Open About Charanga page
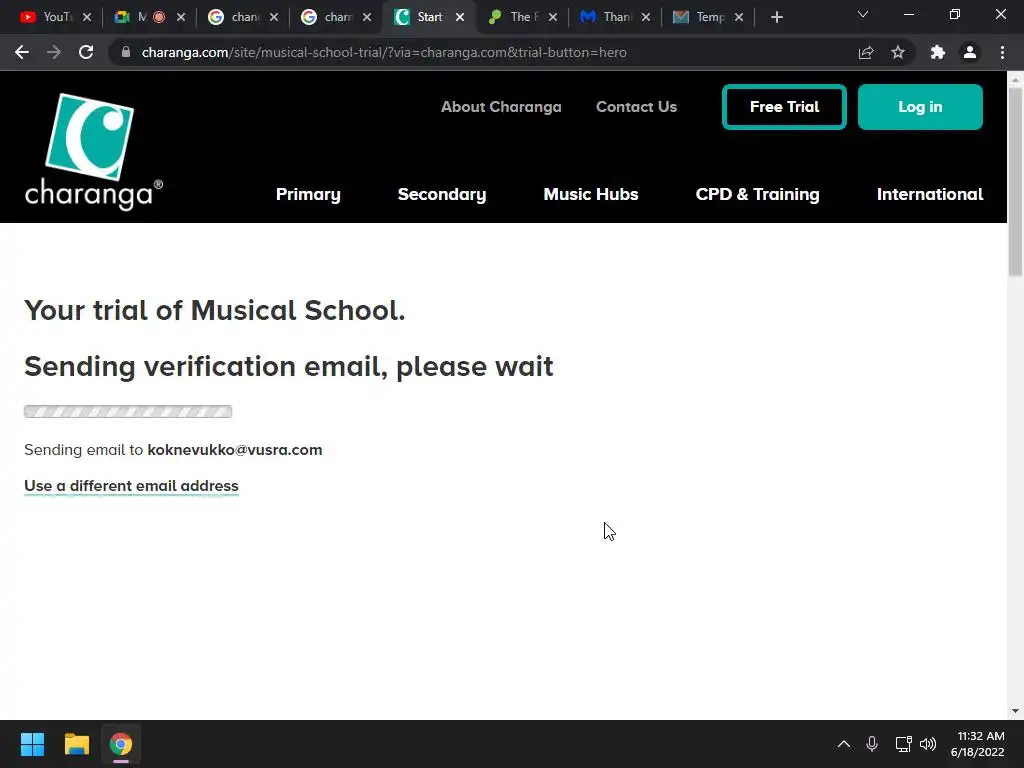Viewport: 1024px width, 768px height. (501, 106)
